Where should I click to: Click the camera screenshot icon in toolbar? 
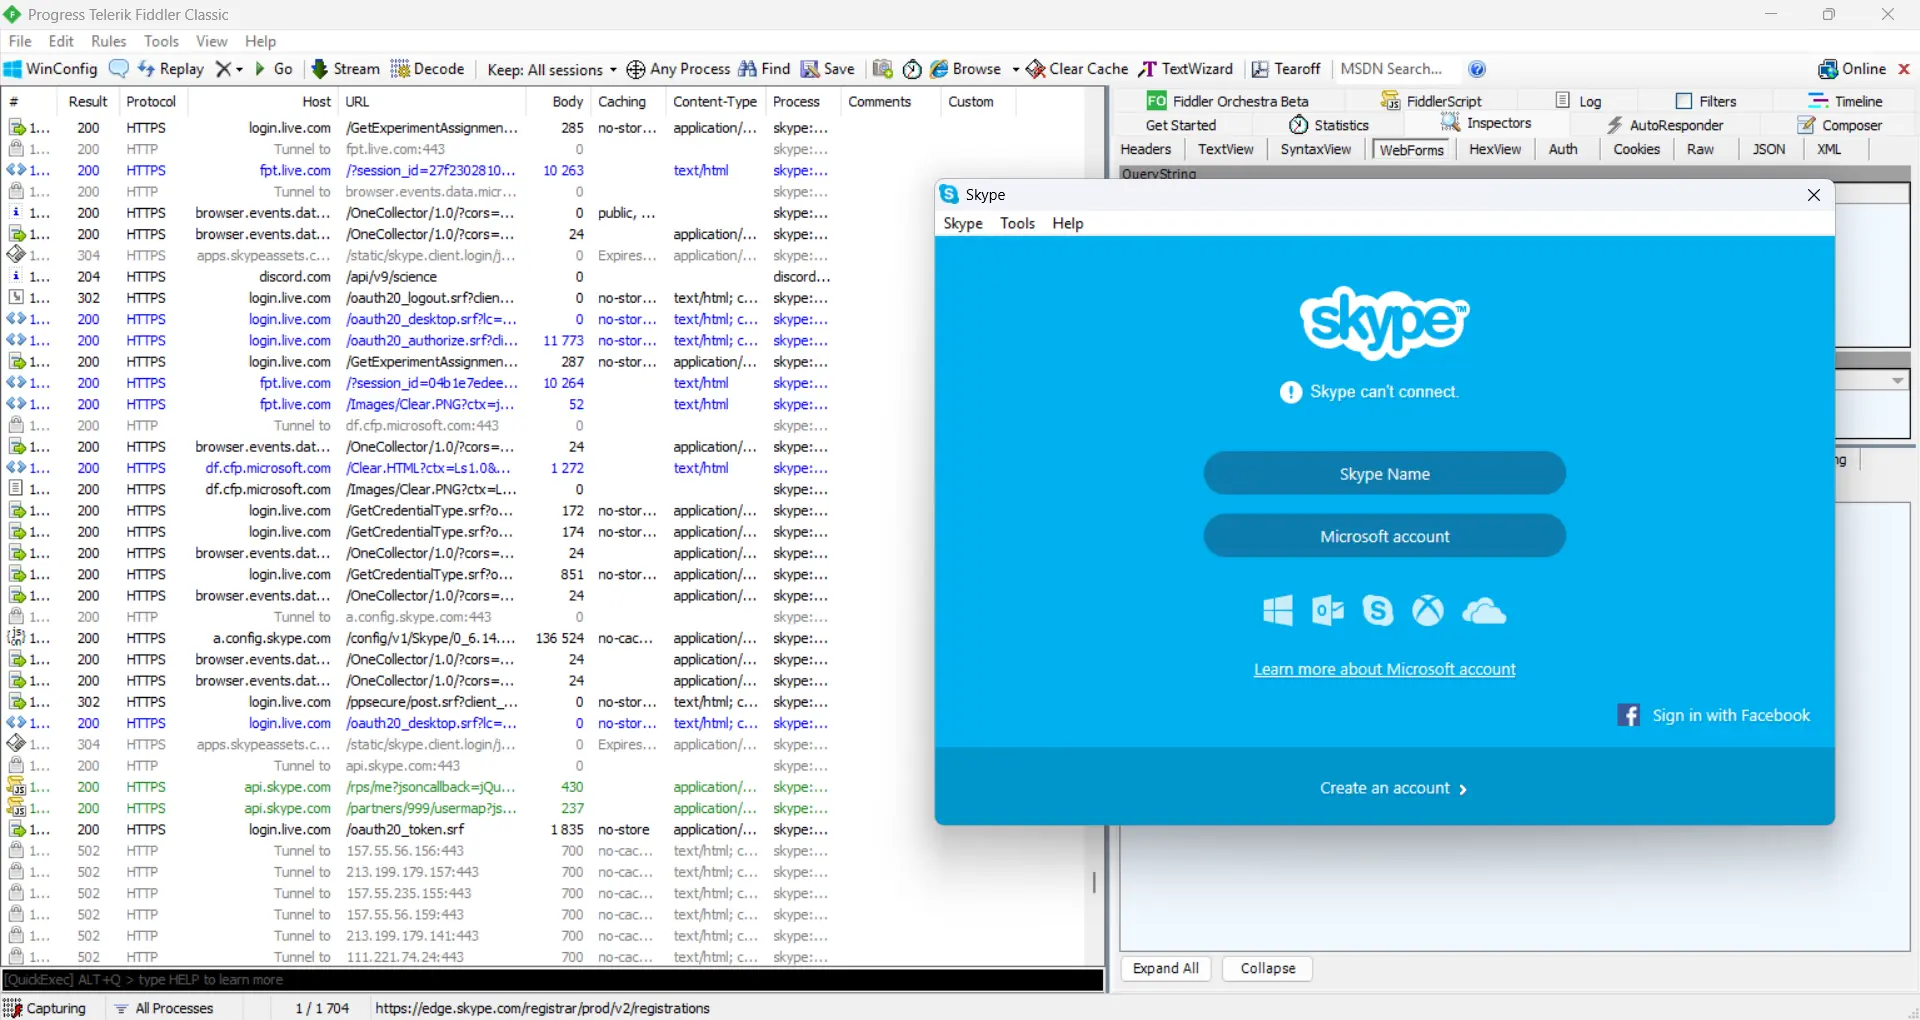pos(882,69)
